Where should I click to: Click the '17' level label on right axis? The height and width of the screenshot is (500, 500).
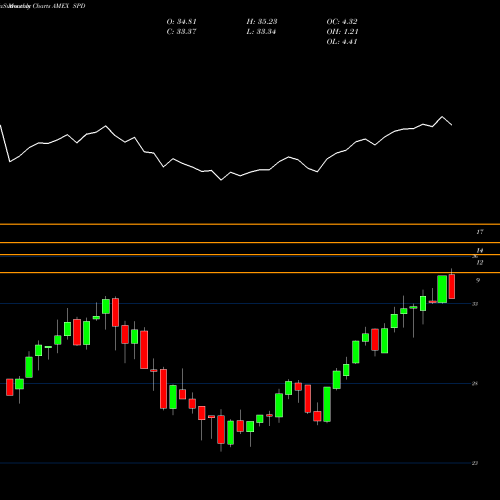click(480, 232)
